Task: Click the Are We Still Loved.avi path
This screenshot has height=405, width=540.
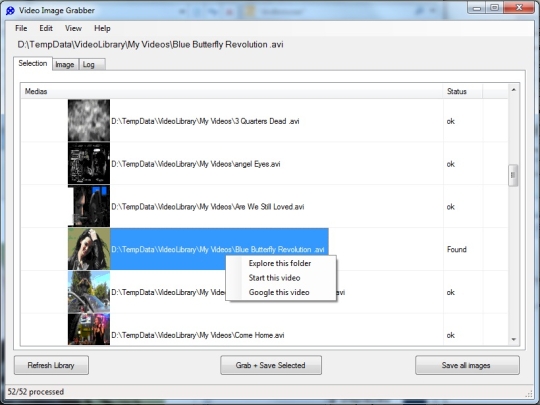Action: click(x=208, y=207)
